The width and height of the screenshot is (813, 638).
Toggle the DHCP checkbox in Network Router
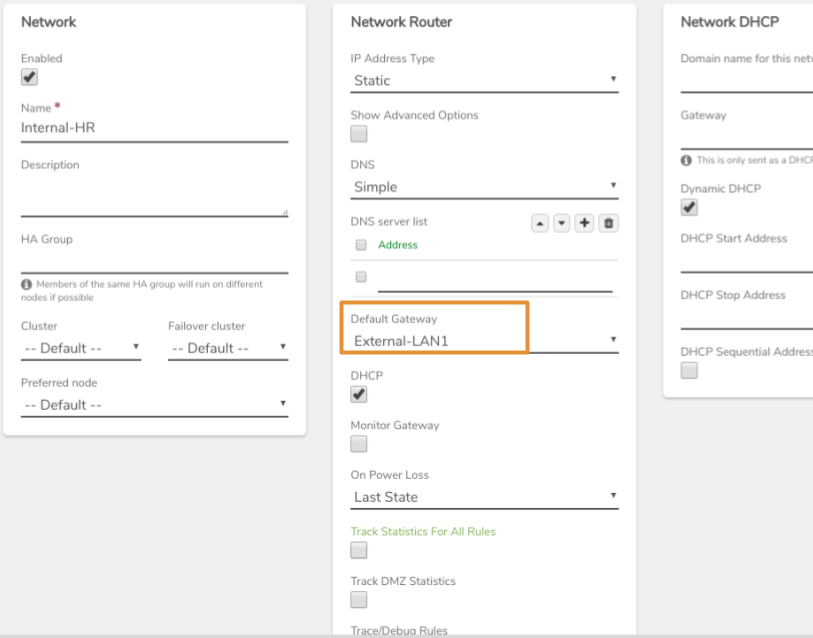pos(359,394)
